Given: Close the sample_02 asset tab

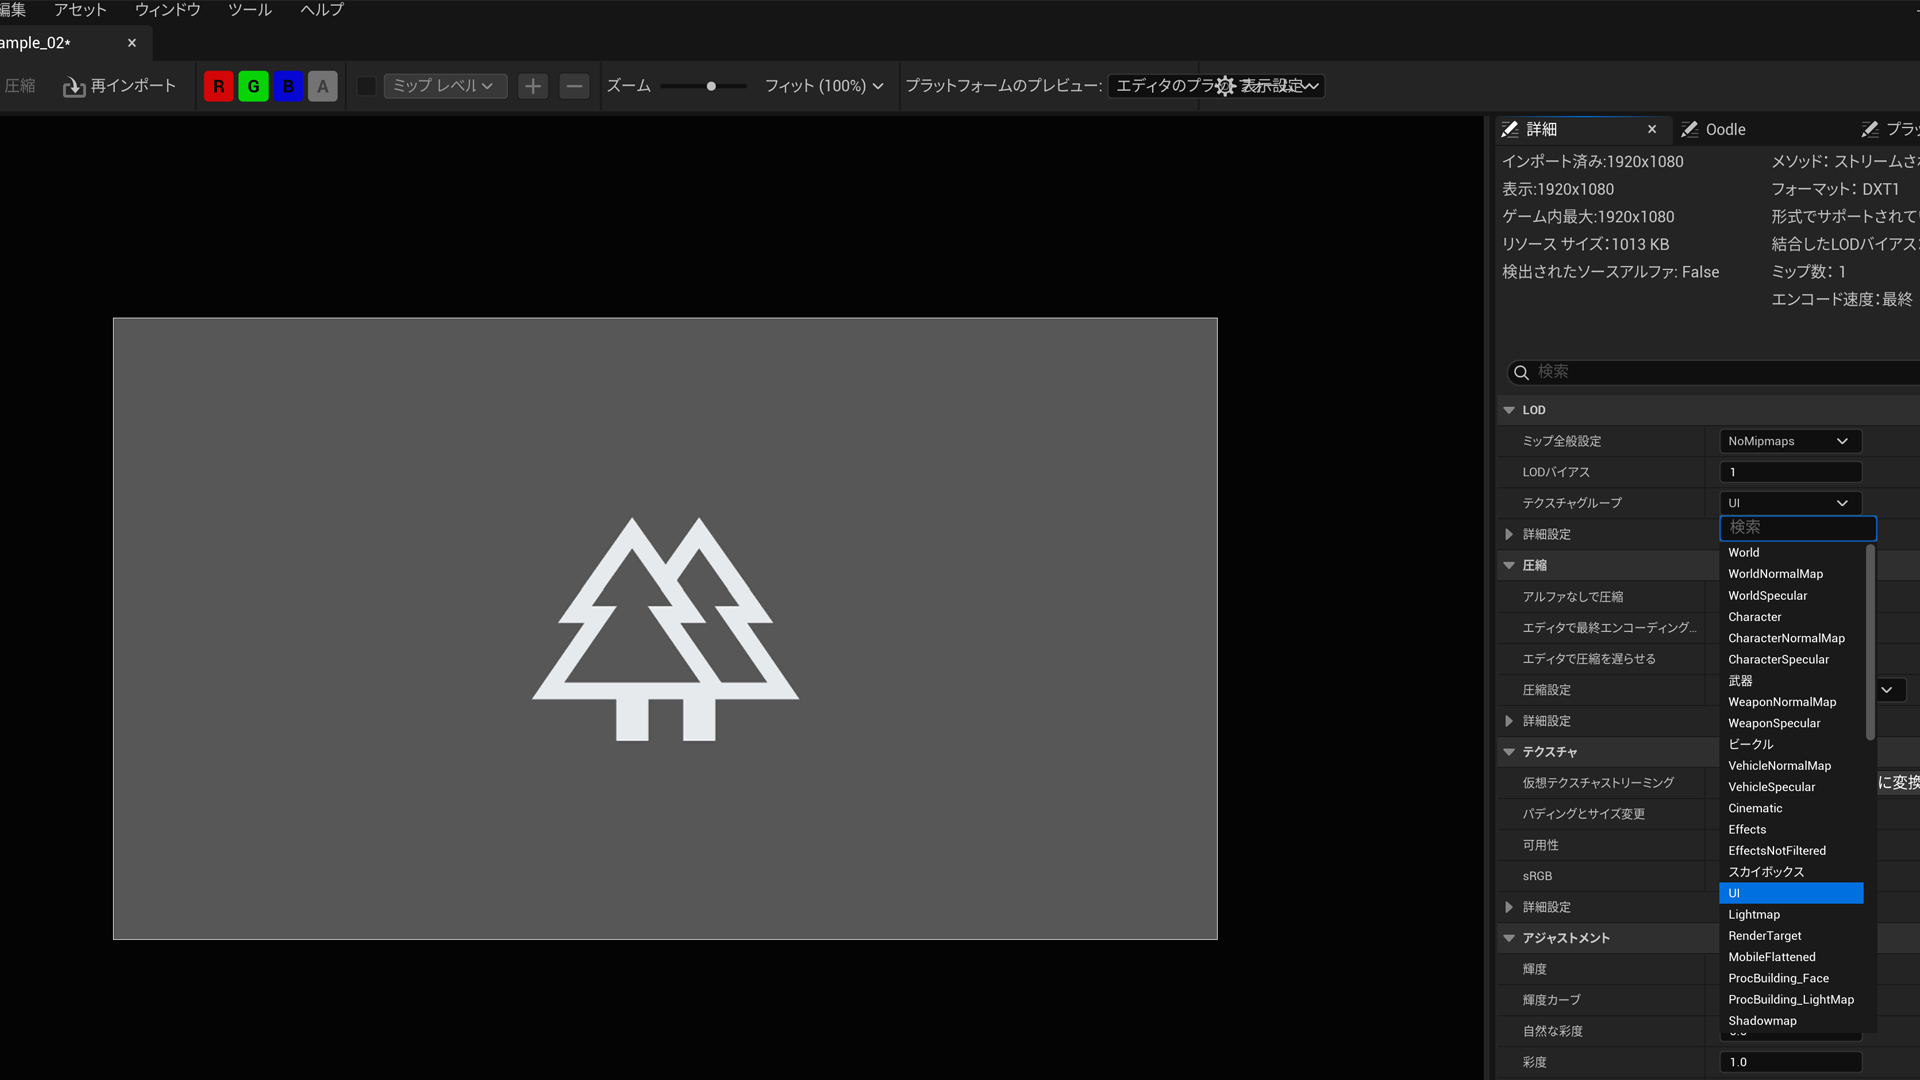Looking at the screenshot, I should pyautogui.click(x=132, y=43).
